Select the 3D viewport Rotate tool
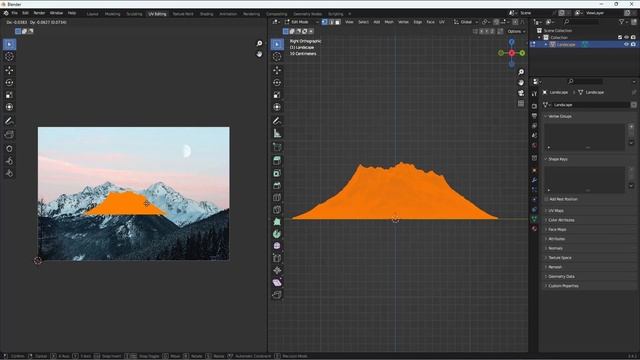Image resolution: width=640 pixels, height=360 pixels. (x=277, y=82)
